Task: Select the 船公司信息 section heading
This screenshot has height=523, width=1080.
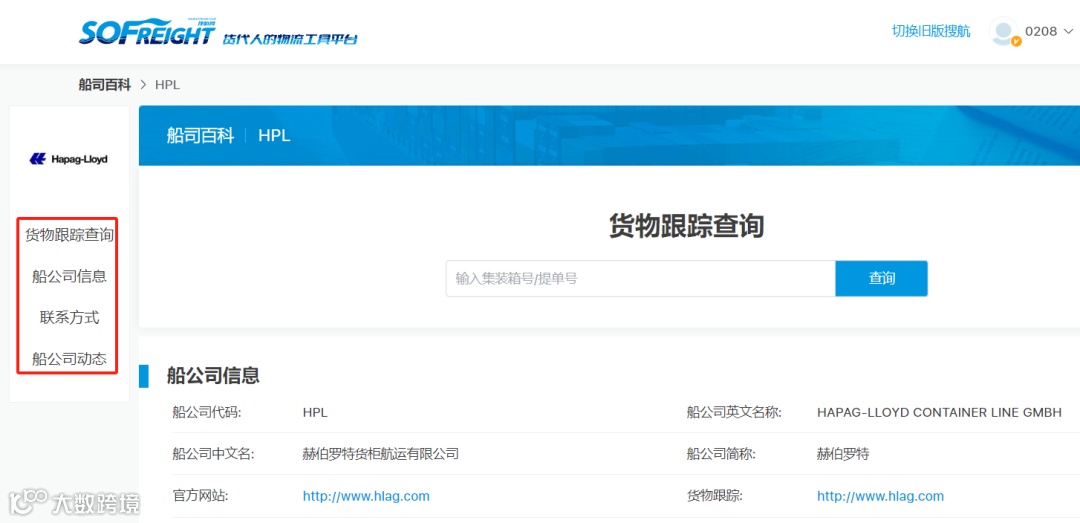Action: click(x=213, y=376)
